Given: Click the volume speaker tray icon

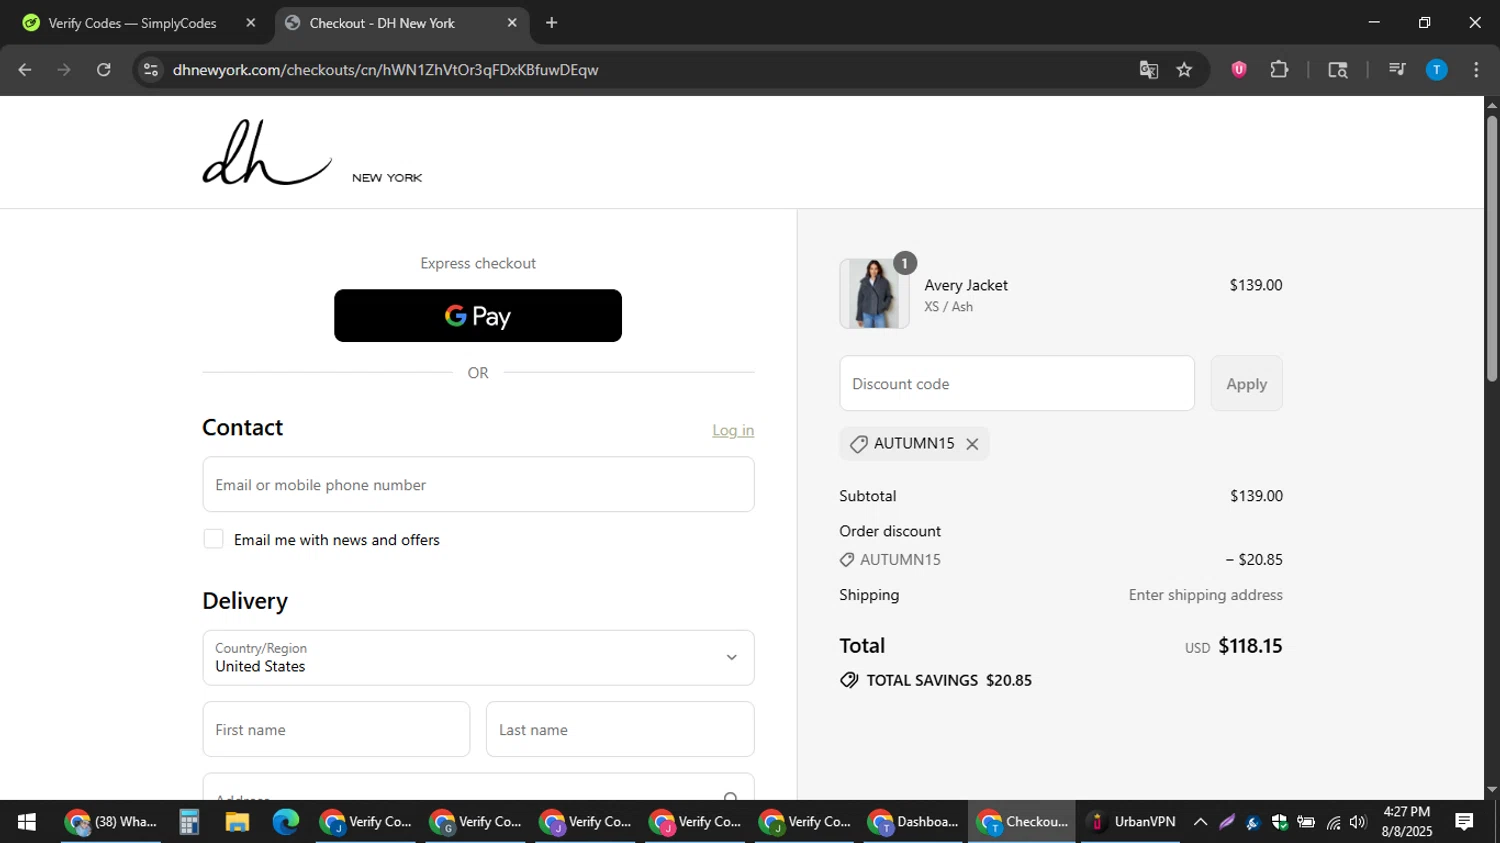Looking at the screenshot, I should [x=1357, y=822].
